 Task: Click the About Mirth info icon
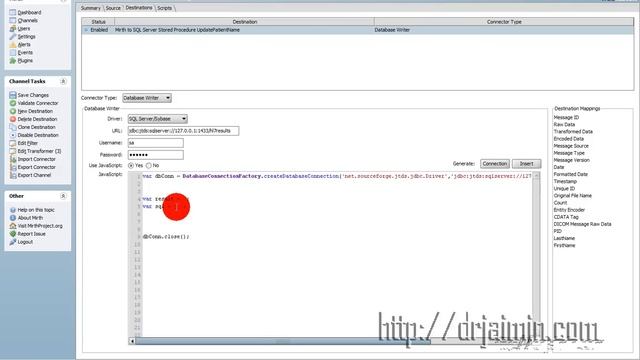click(13, 218)
